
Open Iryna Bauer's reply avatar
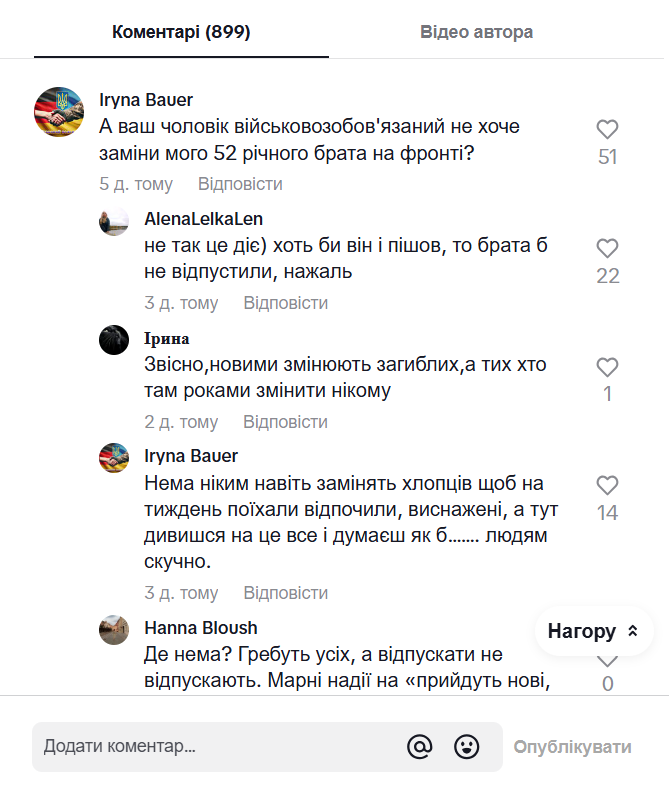click(114, 458)
